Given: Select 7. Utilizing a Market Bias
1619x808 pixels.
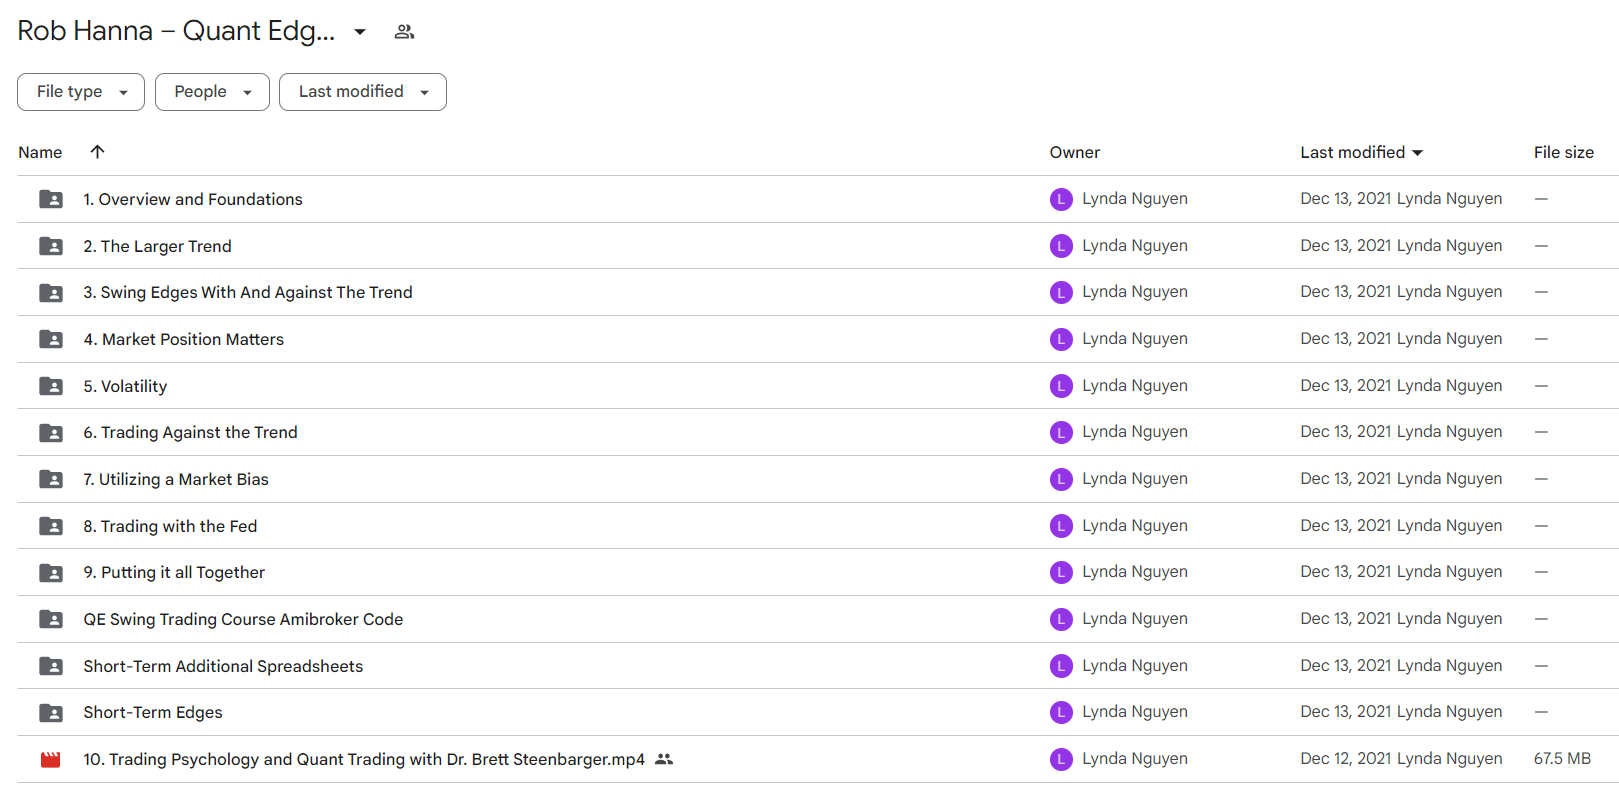Looking at the screenshot, I should (176, 479).
